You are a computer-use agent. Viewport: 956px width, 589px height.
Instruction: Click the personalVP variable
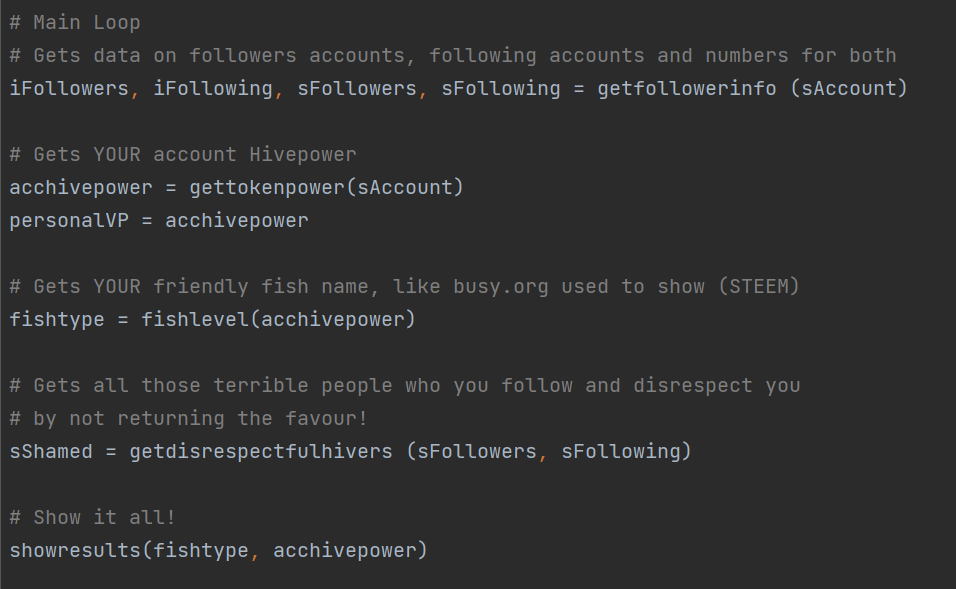[69, 220]
